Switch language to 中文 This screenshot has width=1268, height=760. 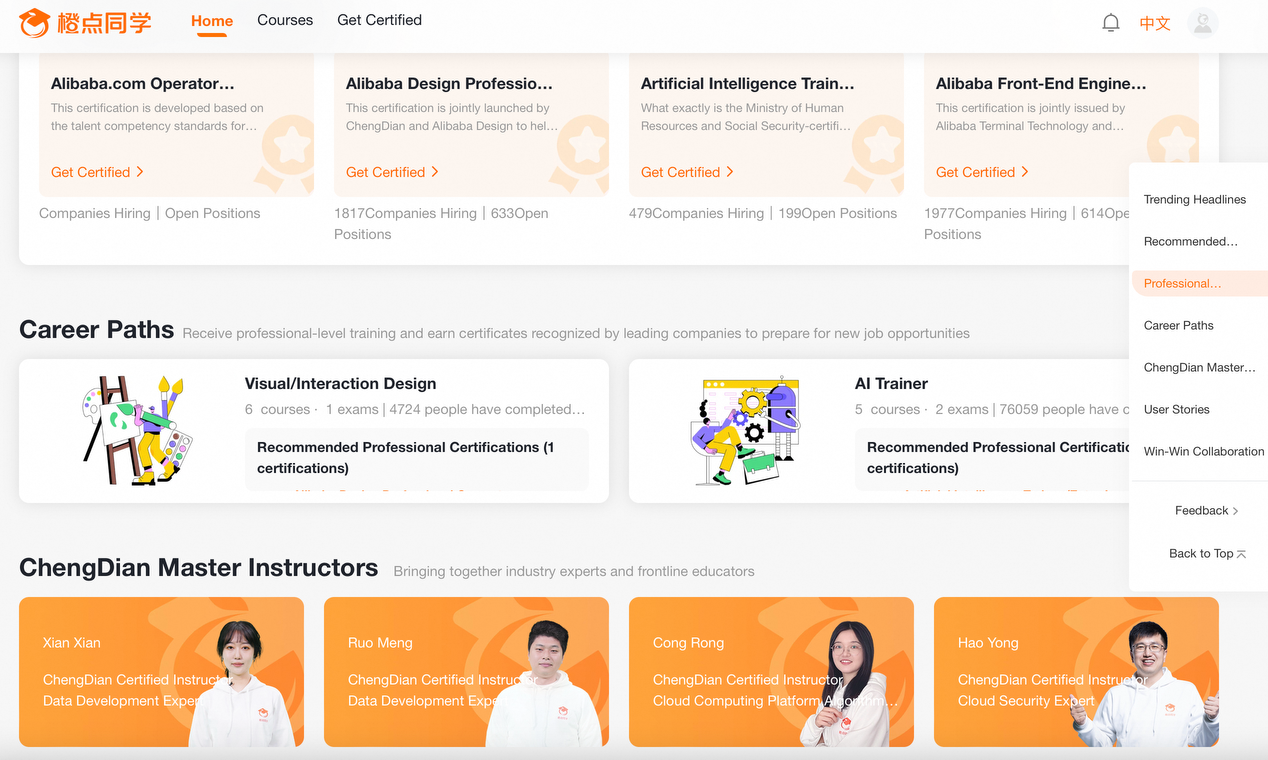[x=1155, y=23]
